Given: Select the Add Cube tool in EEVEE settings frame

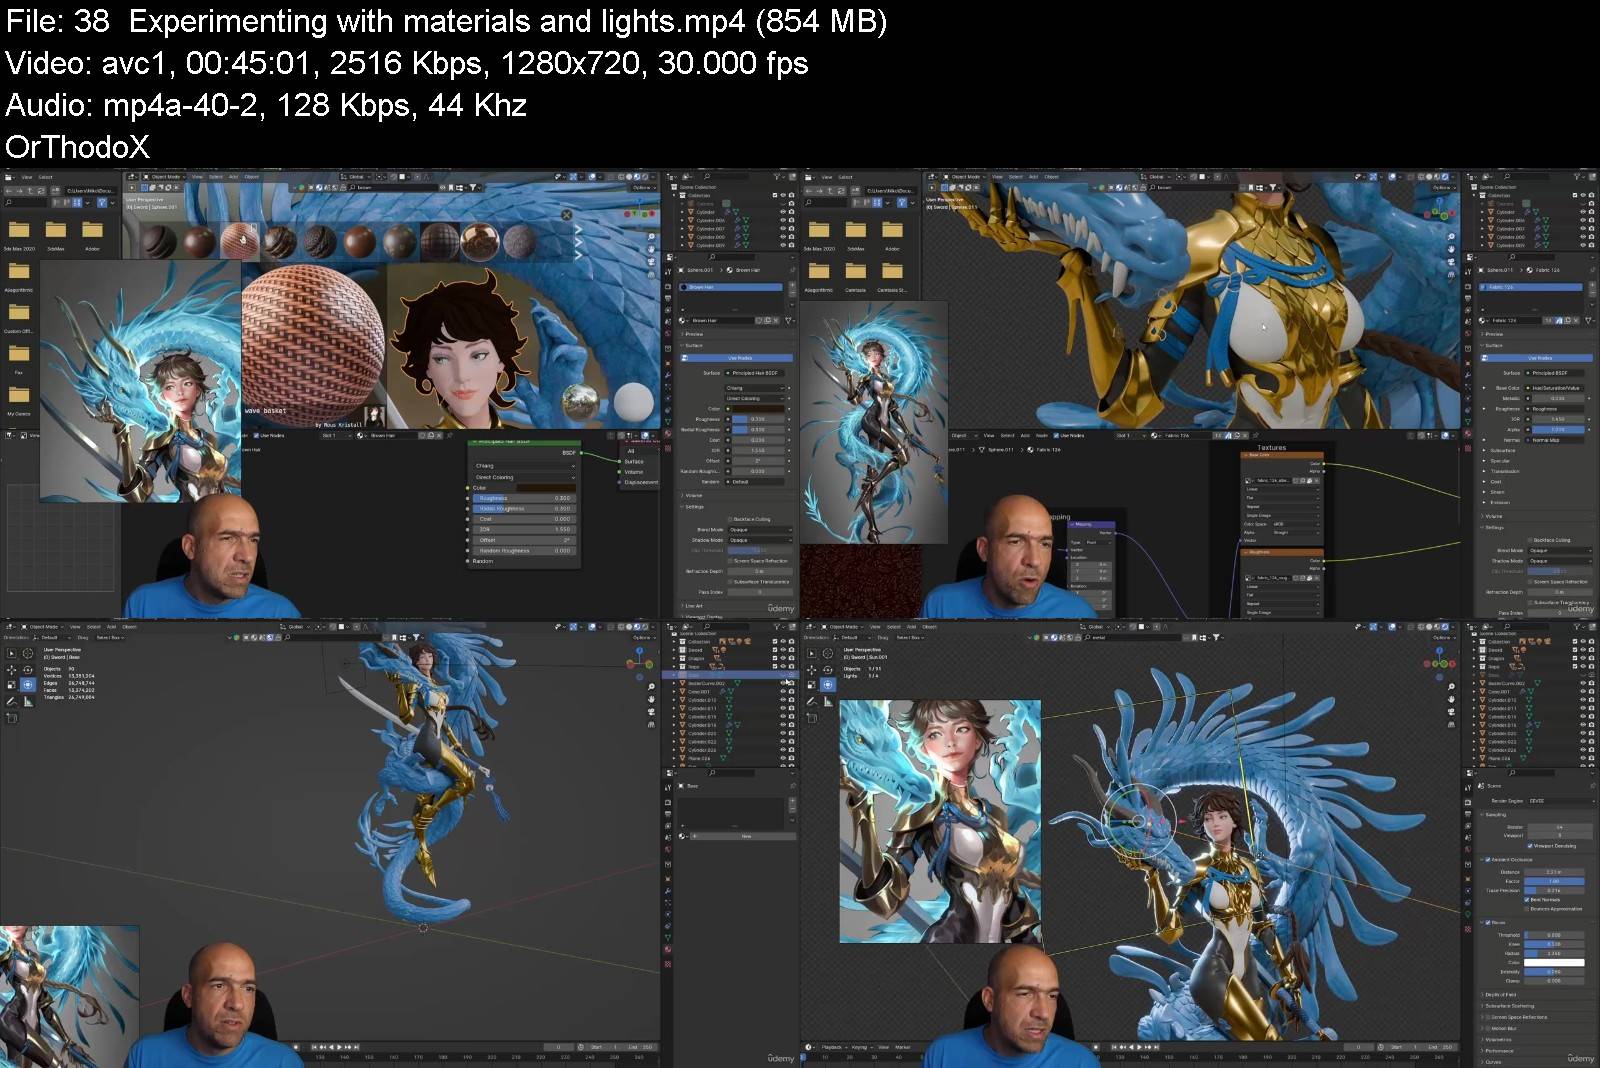Looking at the screenshot, I should pos(811,717).
